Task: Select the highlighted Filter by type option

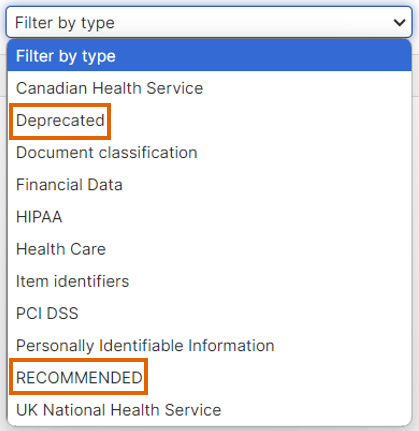Action: pos(209,56)
